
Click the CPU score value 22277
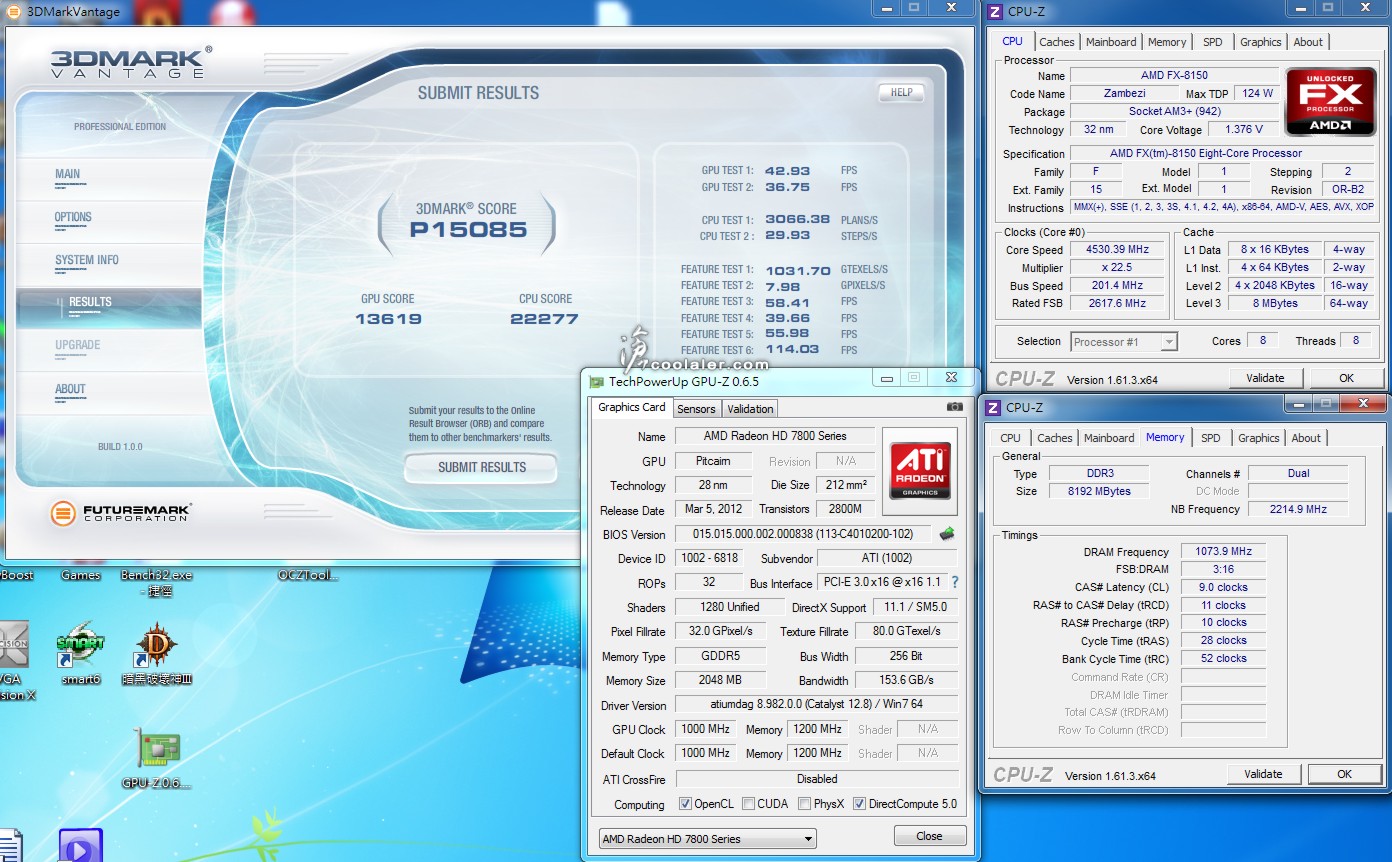point(544,319)
